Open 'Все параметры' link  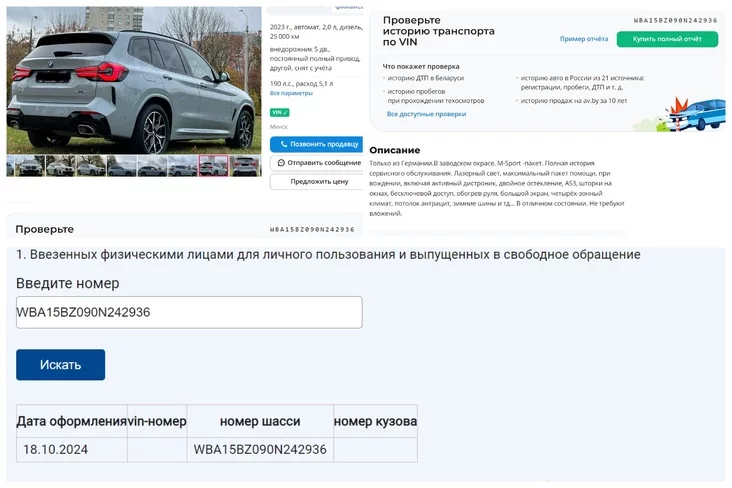291,93
